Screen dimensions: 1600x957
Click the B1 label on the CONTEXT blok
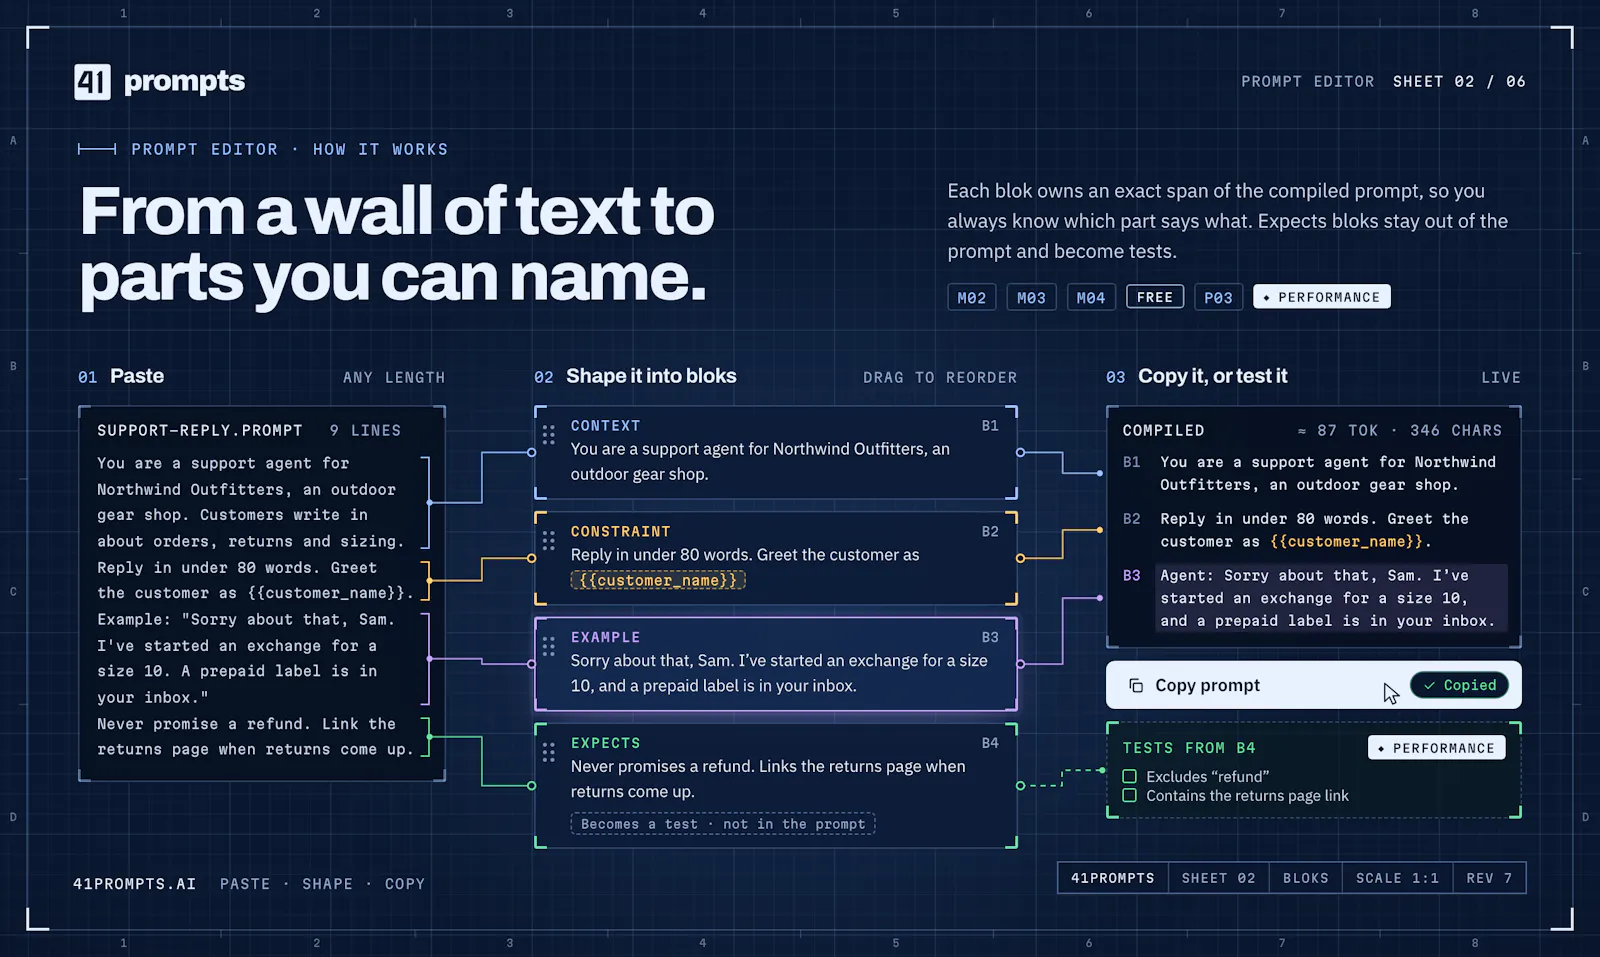click(990, 425)
